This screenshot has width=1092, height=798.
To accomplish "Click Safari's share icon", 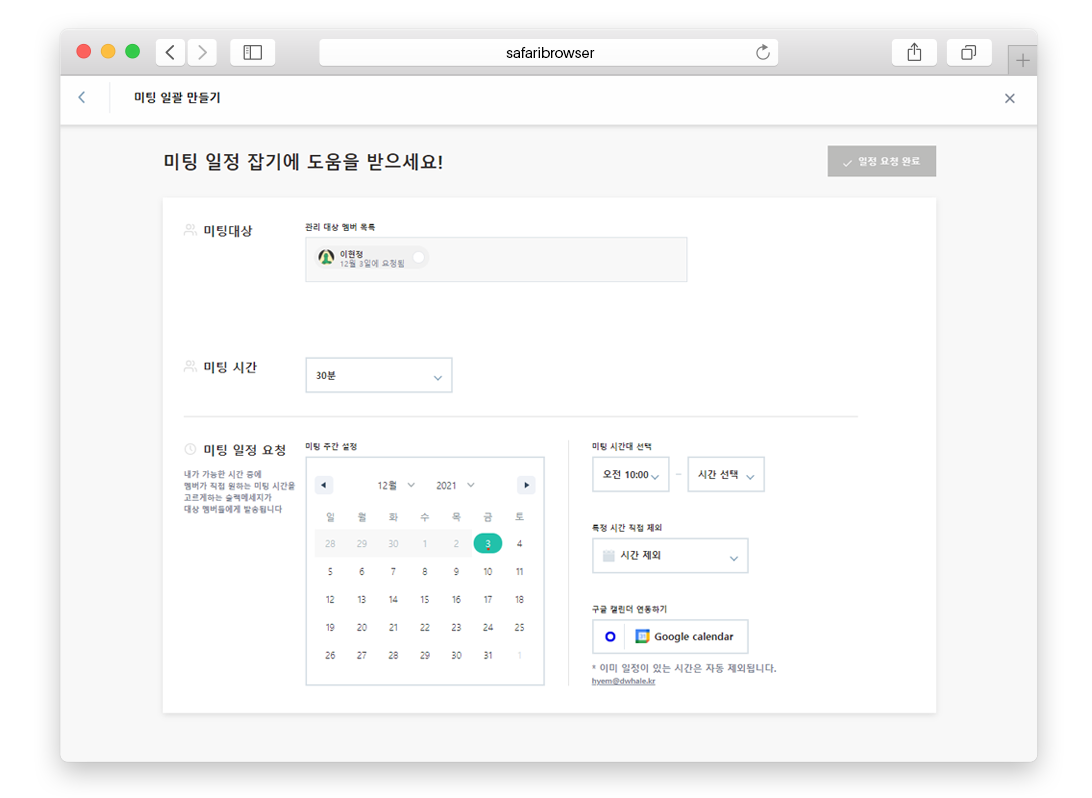I will (913, 51).
